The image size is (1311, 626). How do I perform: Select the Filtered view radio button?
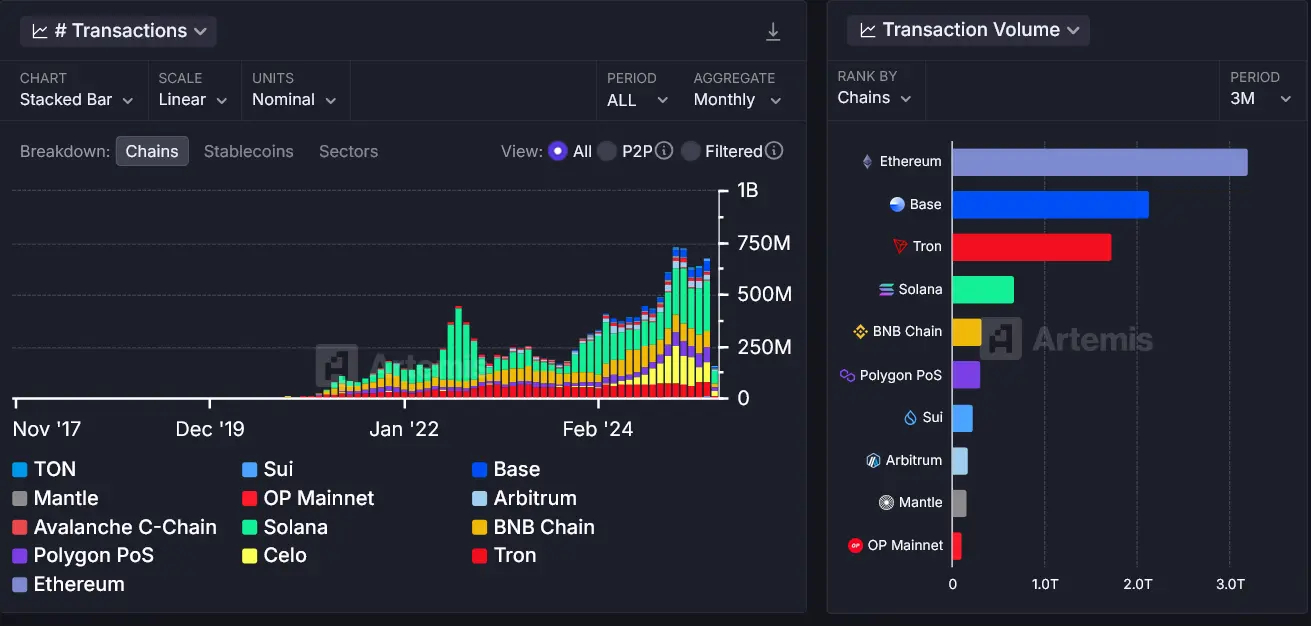pos(690,151)
